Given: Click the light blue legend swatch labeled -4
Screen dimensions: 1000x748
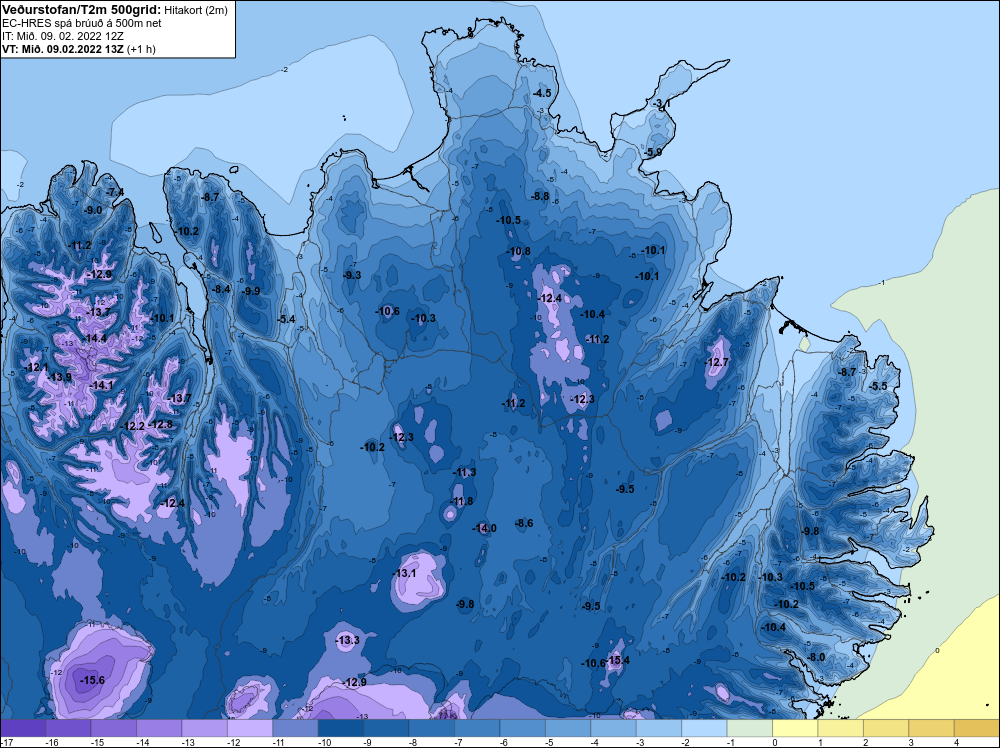Looking at the screenshot, I should (x=614, y=728).
